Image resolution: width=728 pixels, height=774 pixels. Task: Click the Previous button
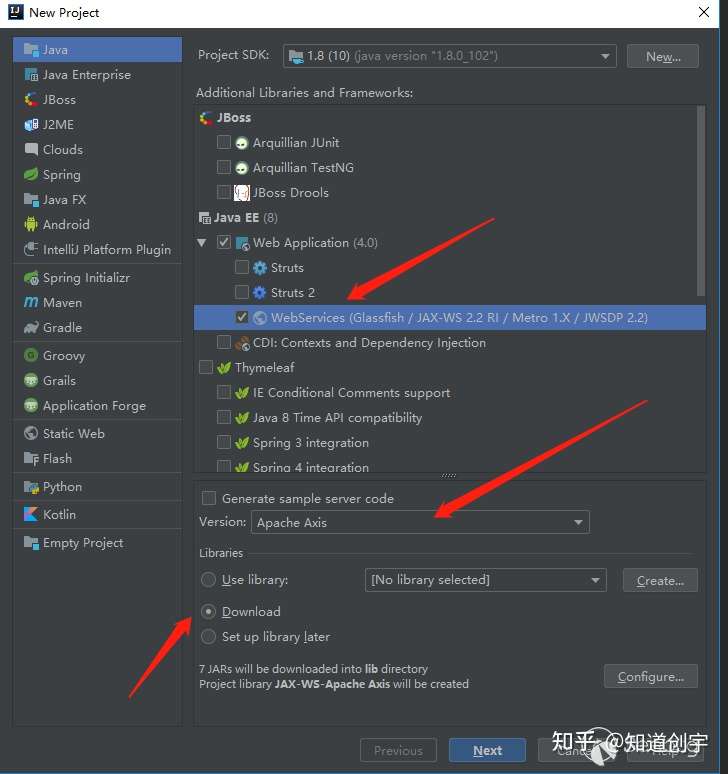pyautogui.click(x=398, y=750)
